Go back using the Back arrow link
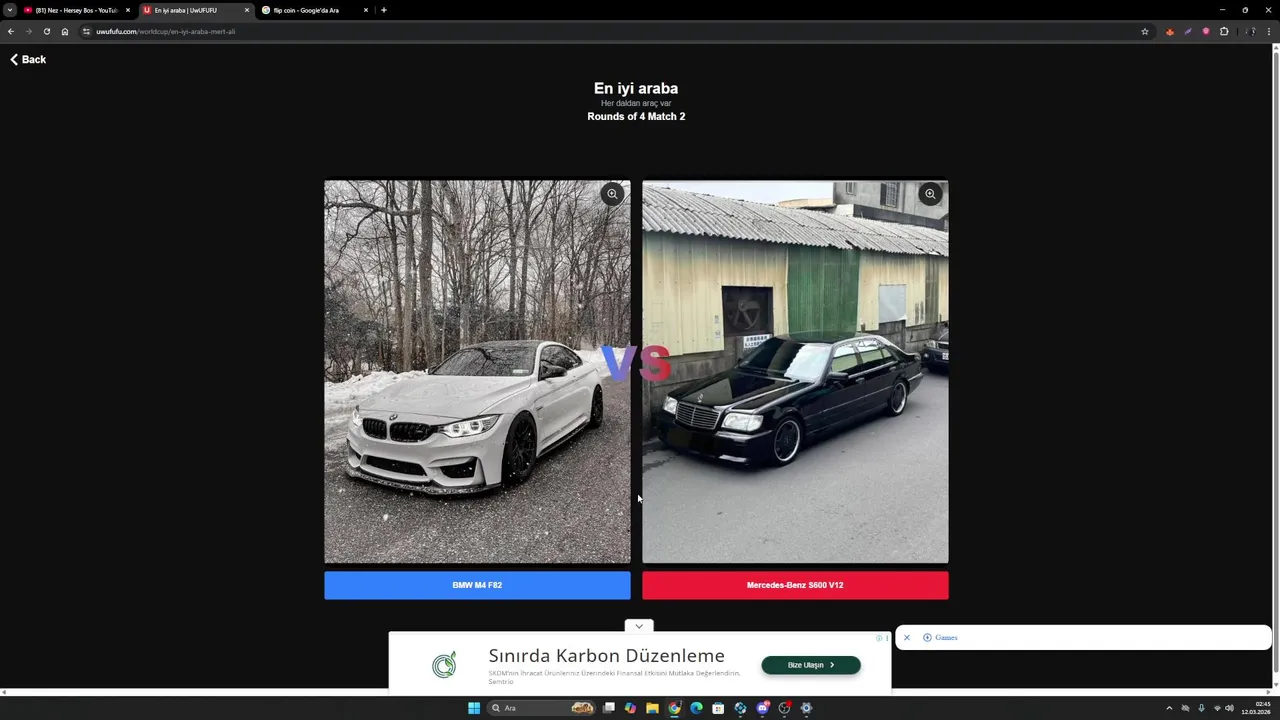The width and height of the screenshot is (1280, 720). pyautogui.click(x=28, y=60)
